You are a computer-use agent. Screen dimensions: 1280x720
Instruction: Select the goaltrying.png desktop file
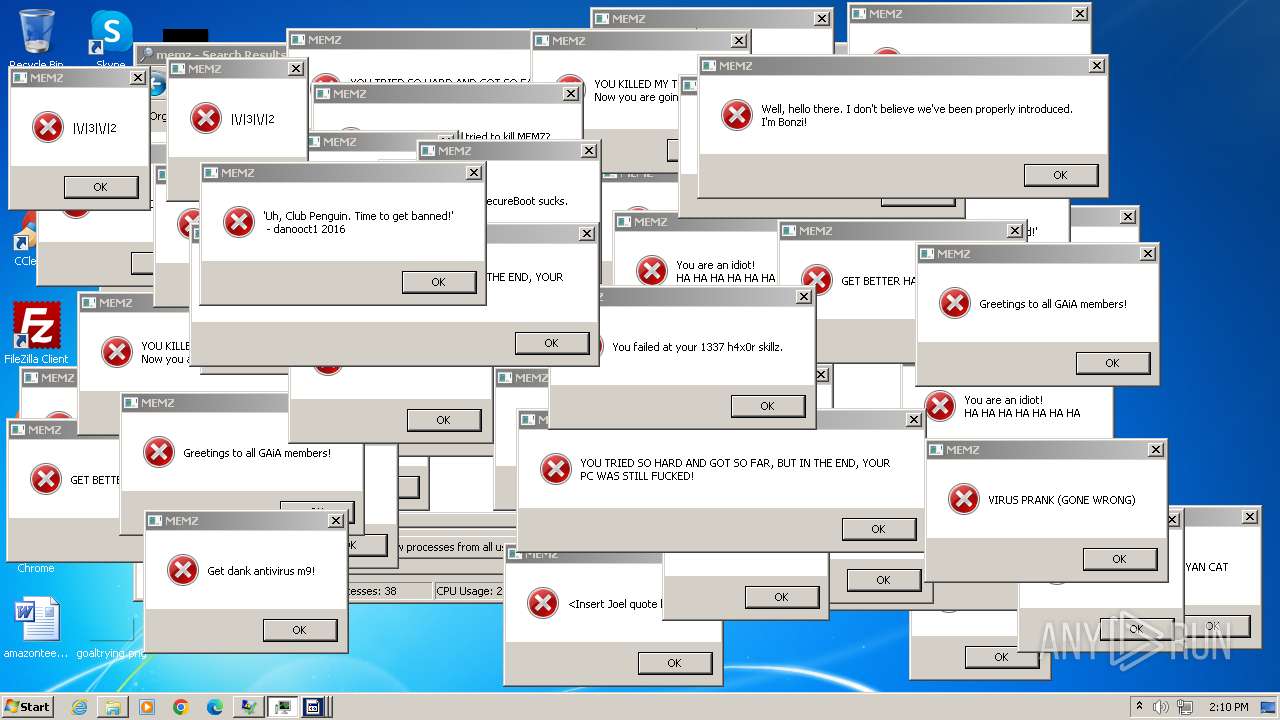point(110,653)
